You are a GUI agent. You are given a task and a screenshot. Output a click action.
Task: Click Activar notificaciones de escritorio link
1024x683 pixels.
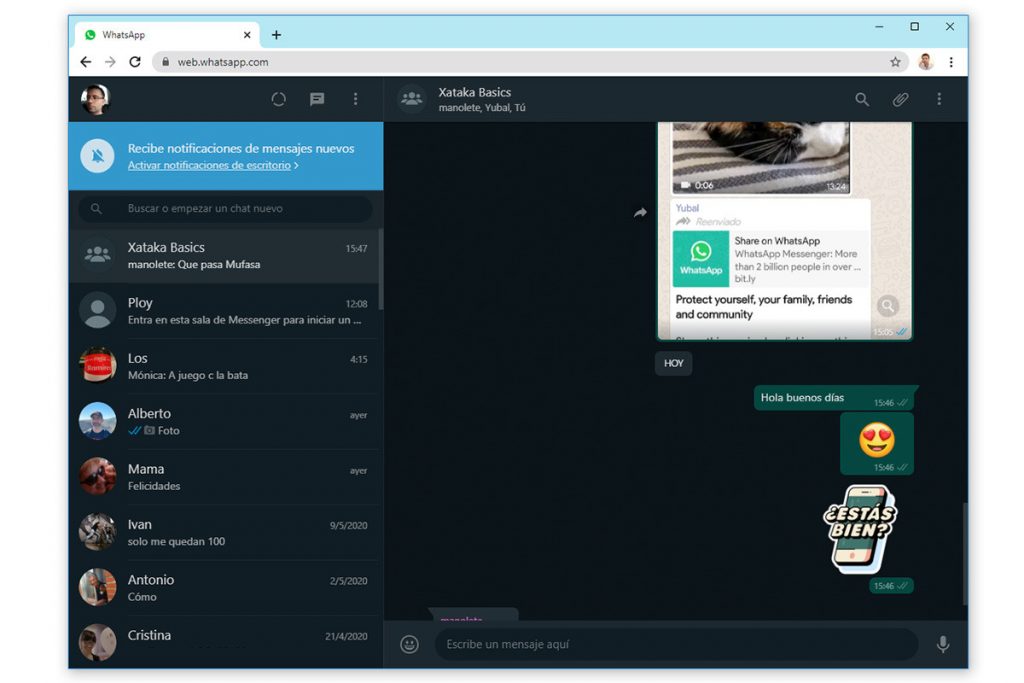click(209, 166)
